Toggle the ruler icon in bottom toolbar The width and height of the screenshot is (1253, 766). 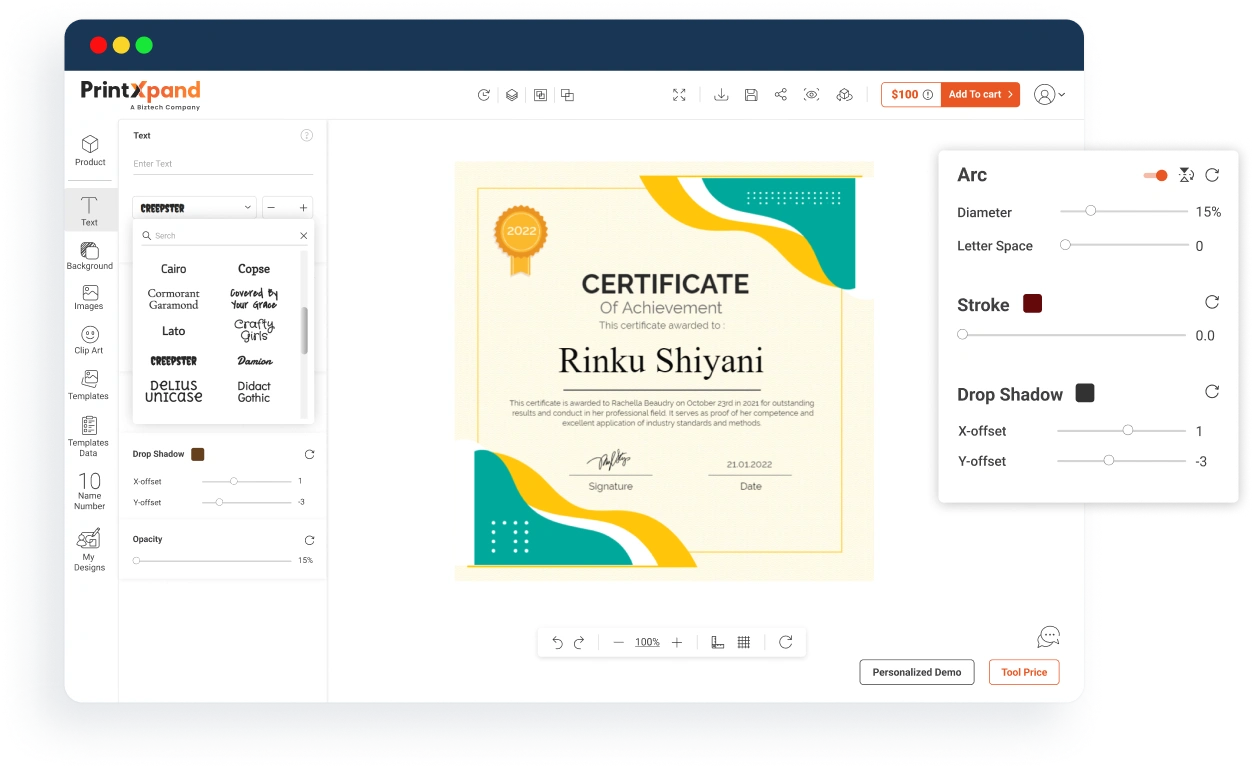pos(717,642)
